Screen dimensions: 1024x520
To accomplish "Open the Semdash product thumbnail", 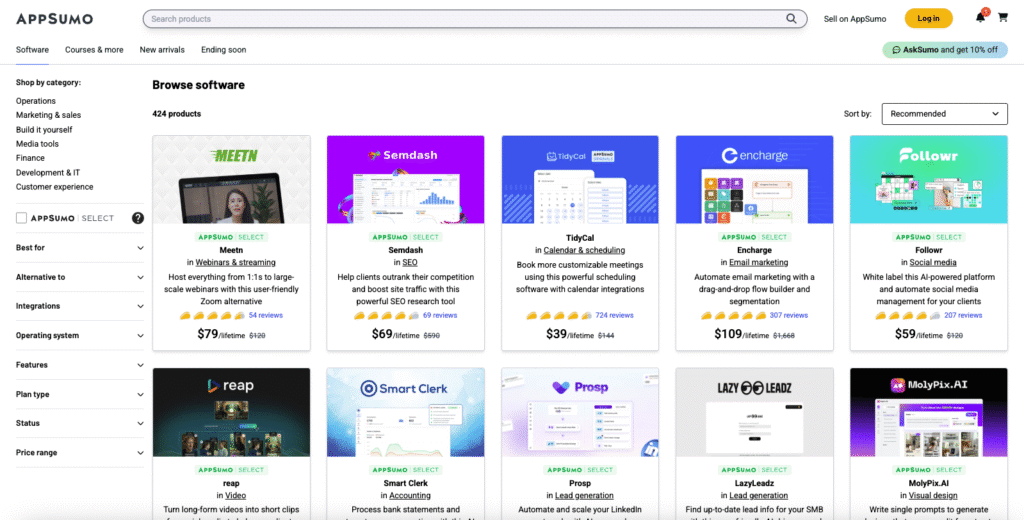I will [406, 180].
